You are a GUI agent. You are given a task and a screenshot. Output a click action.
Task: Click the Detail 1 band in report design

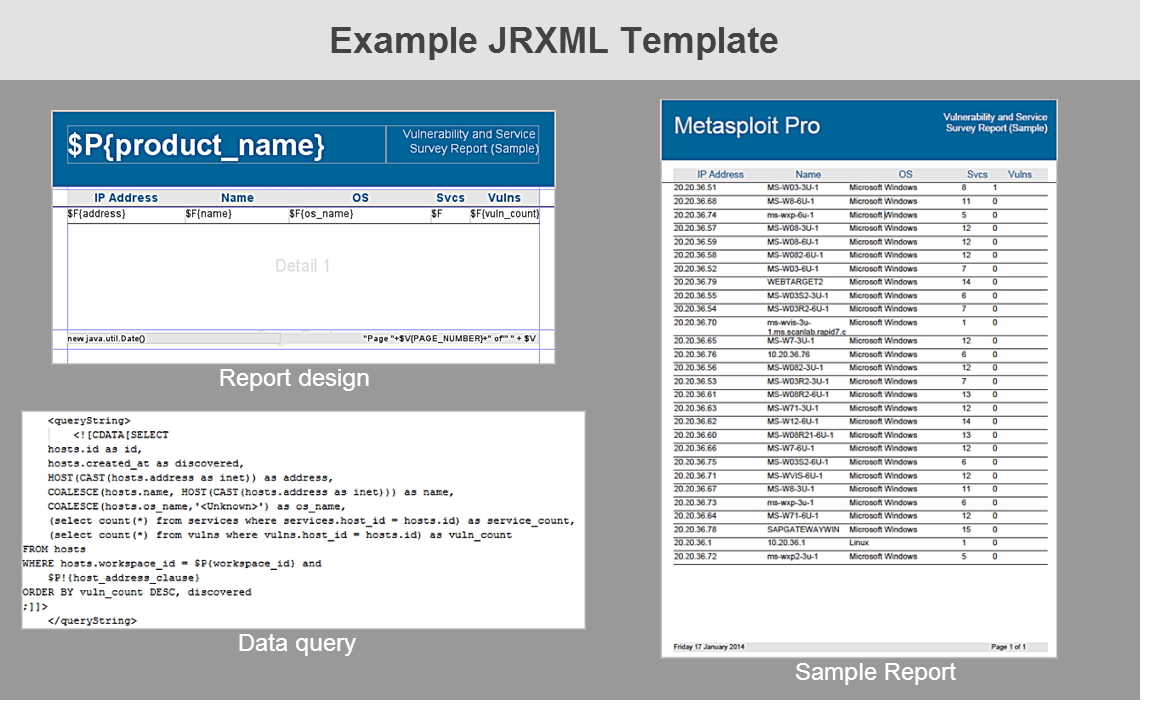tap(302, 266)
